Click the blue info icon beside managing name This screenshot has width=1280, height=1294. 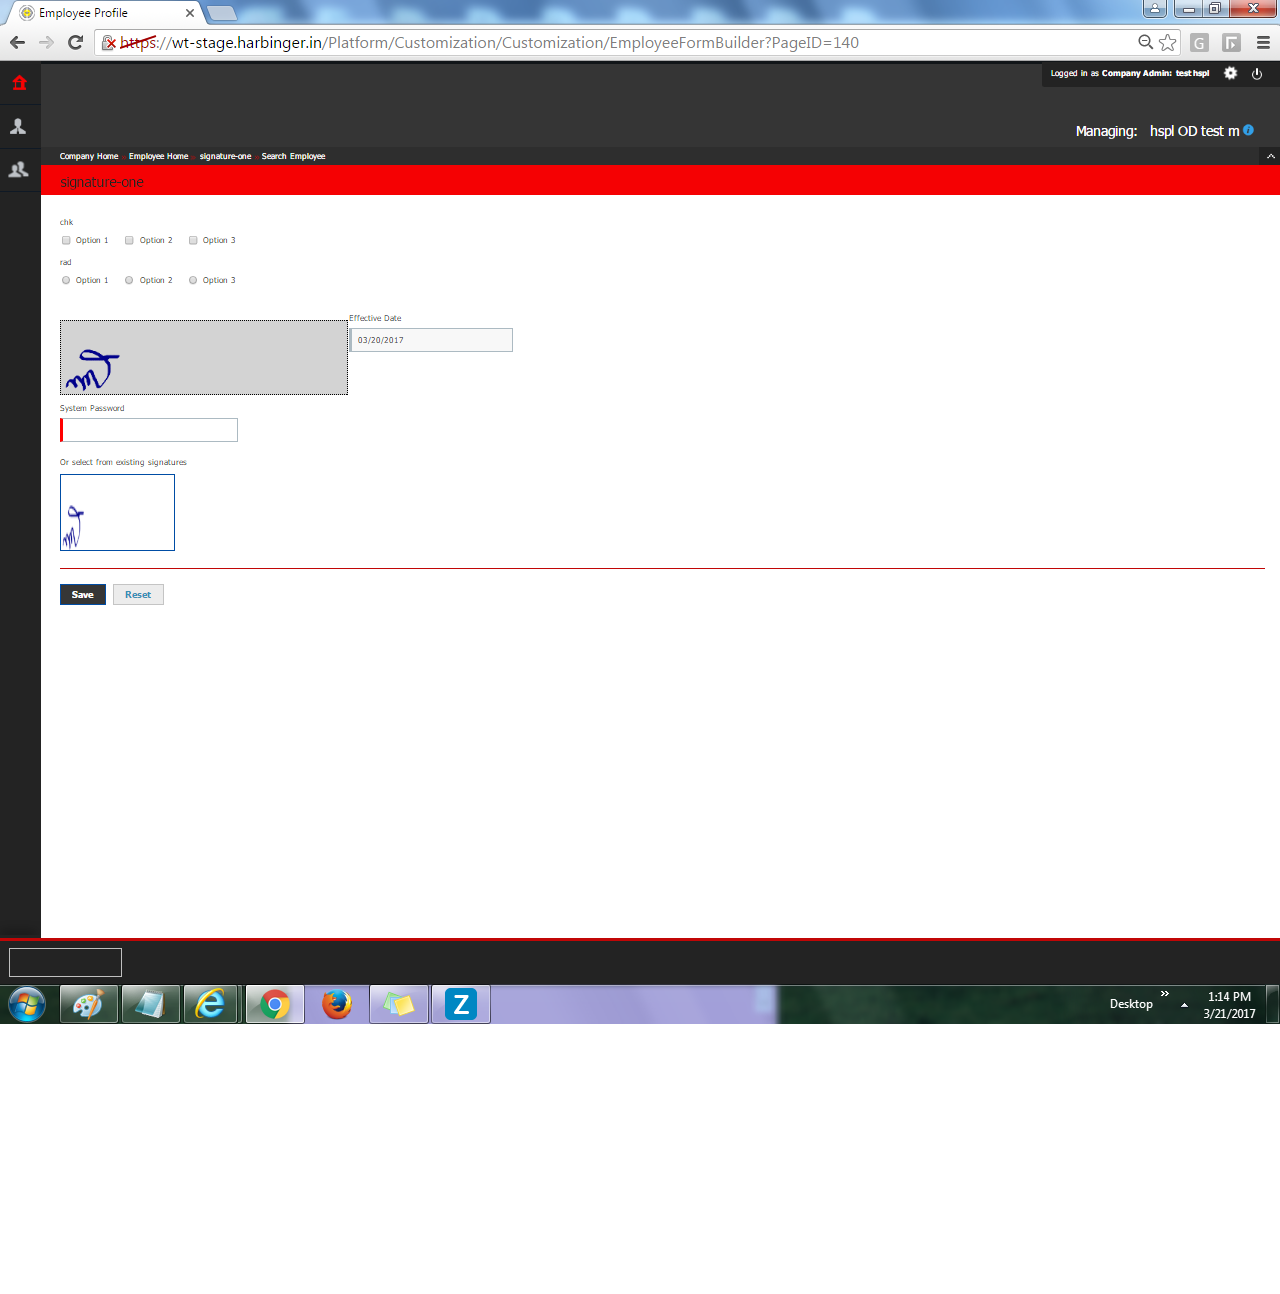[x=1248, y=130]
